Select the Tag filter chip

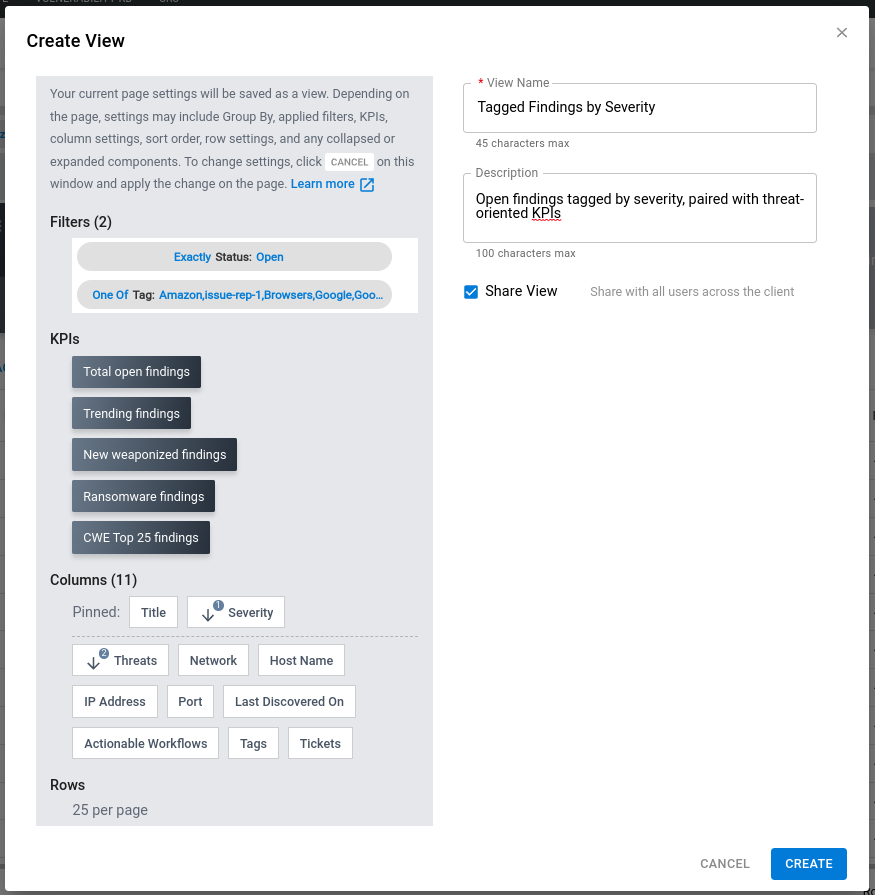[x=234, y=295]
